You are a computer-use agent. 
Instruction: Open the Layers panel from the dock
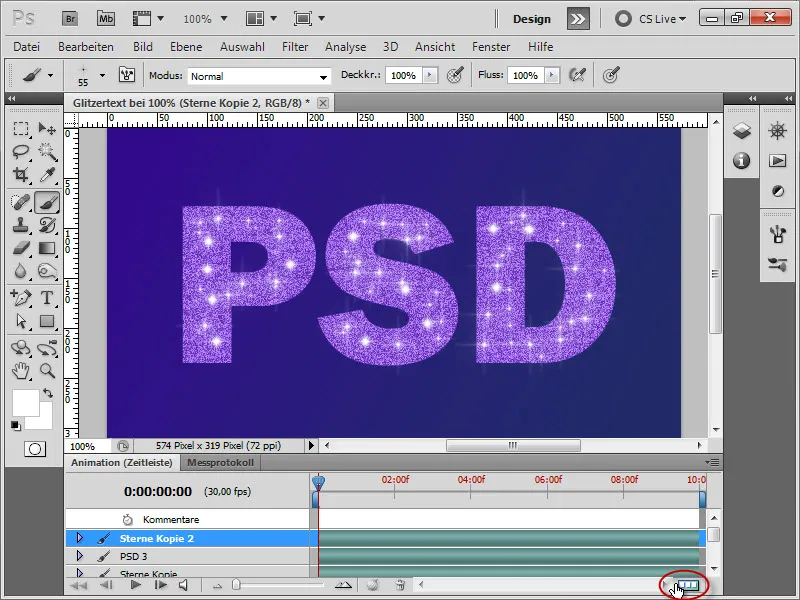(x=742, y=130)
